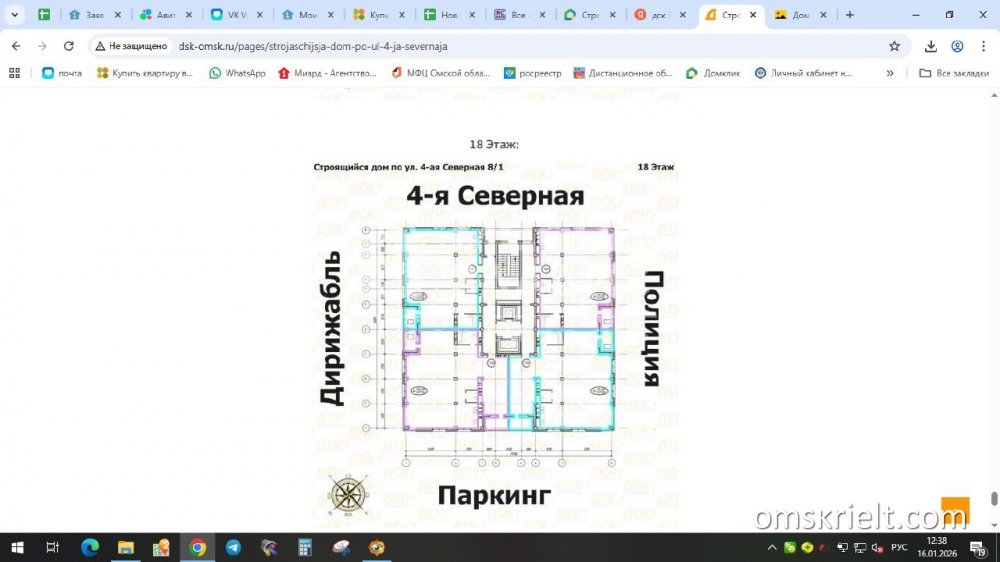
Task: Switch the input language from РУС
Action: (x=899, y=547)
